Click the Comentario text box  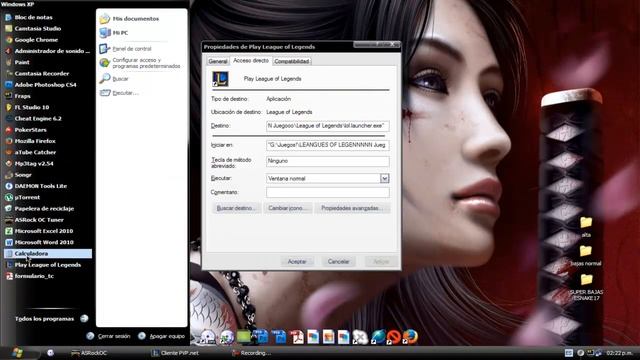click(328, 192)
